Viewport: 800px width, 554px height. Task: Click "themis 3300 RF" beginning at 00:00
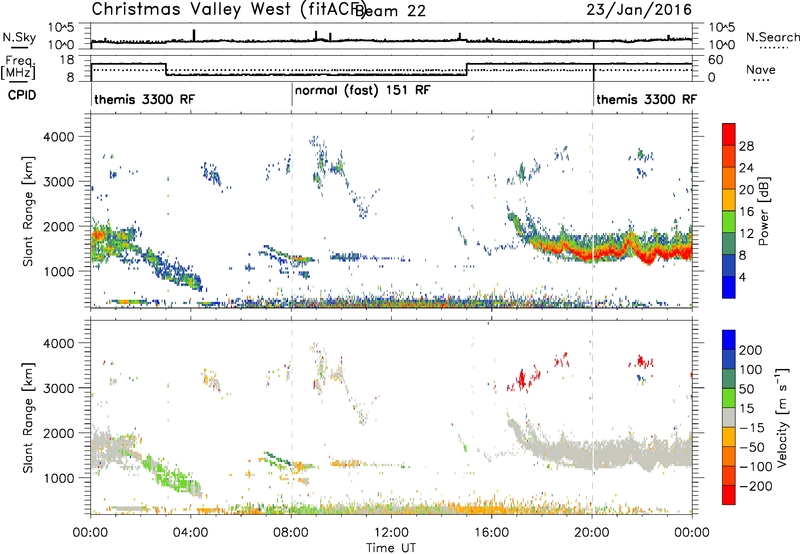[x=144, y=99]
